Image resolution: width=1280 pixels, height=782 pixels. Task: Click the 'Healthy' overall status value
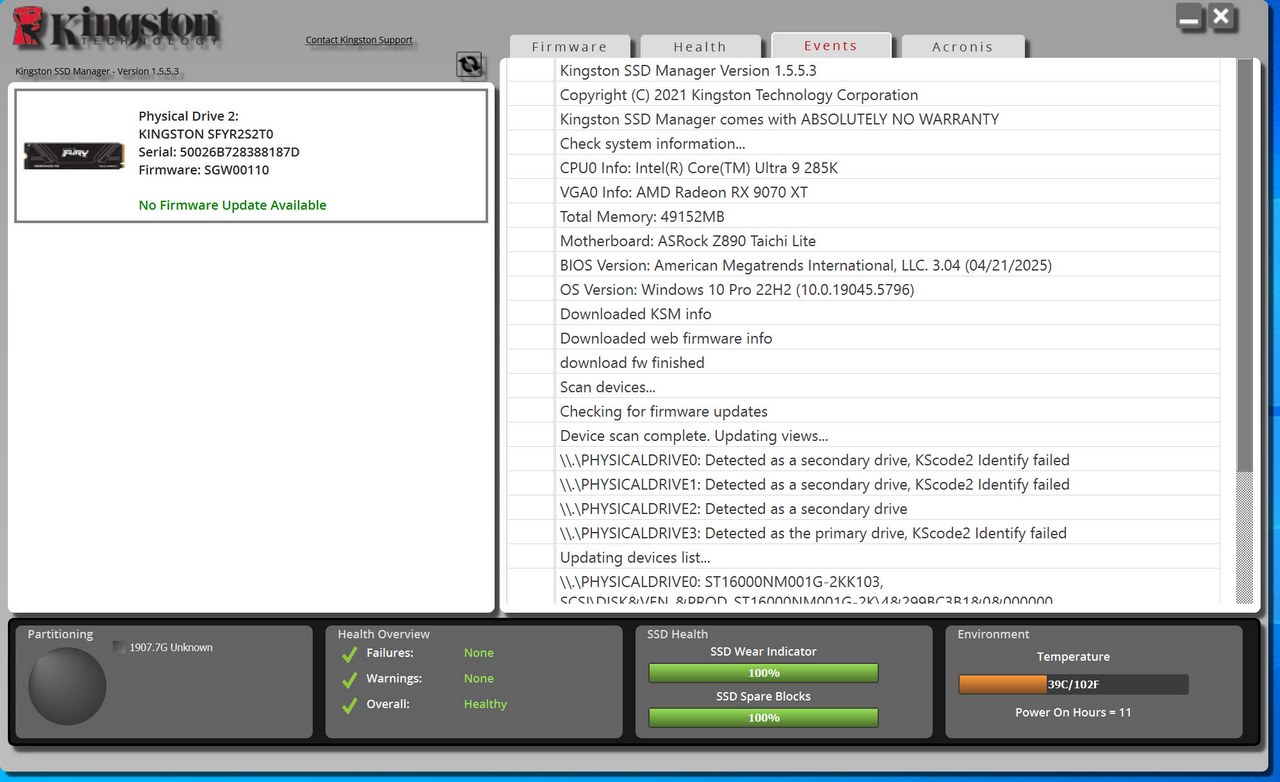(485, 704)
